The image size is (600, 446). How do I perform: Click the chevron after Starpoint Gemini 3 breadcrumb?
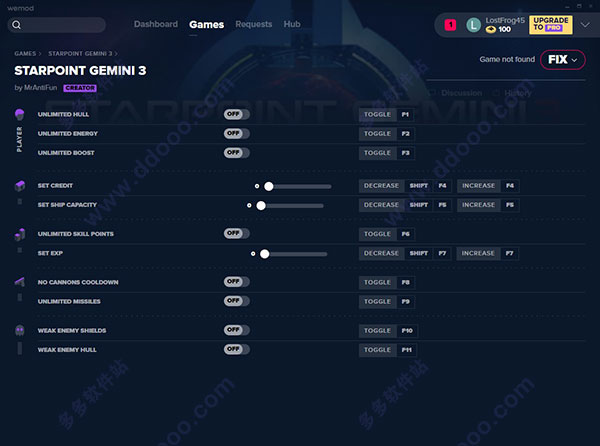tap(116, 54)
